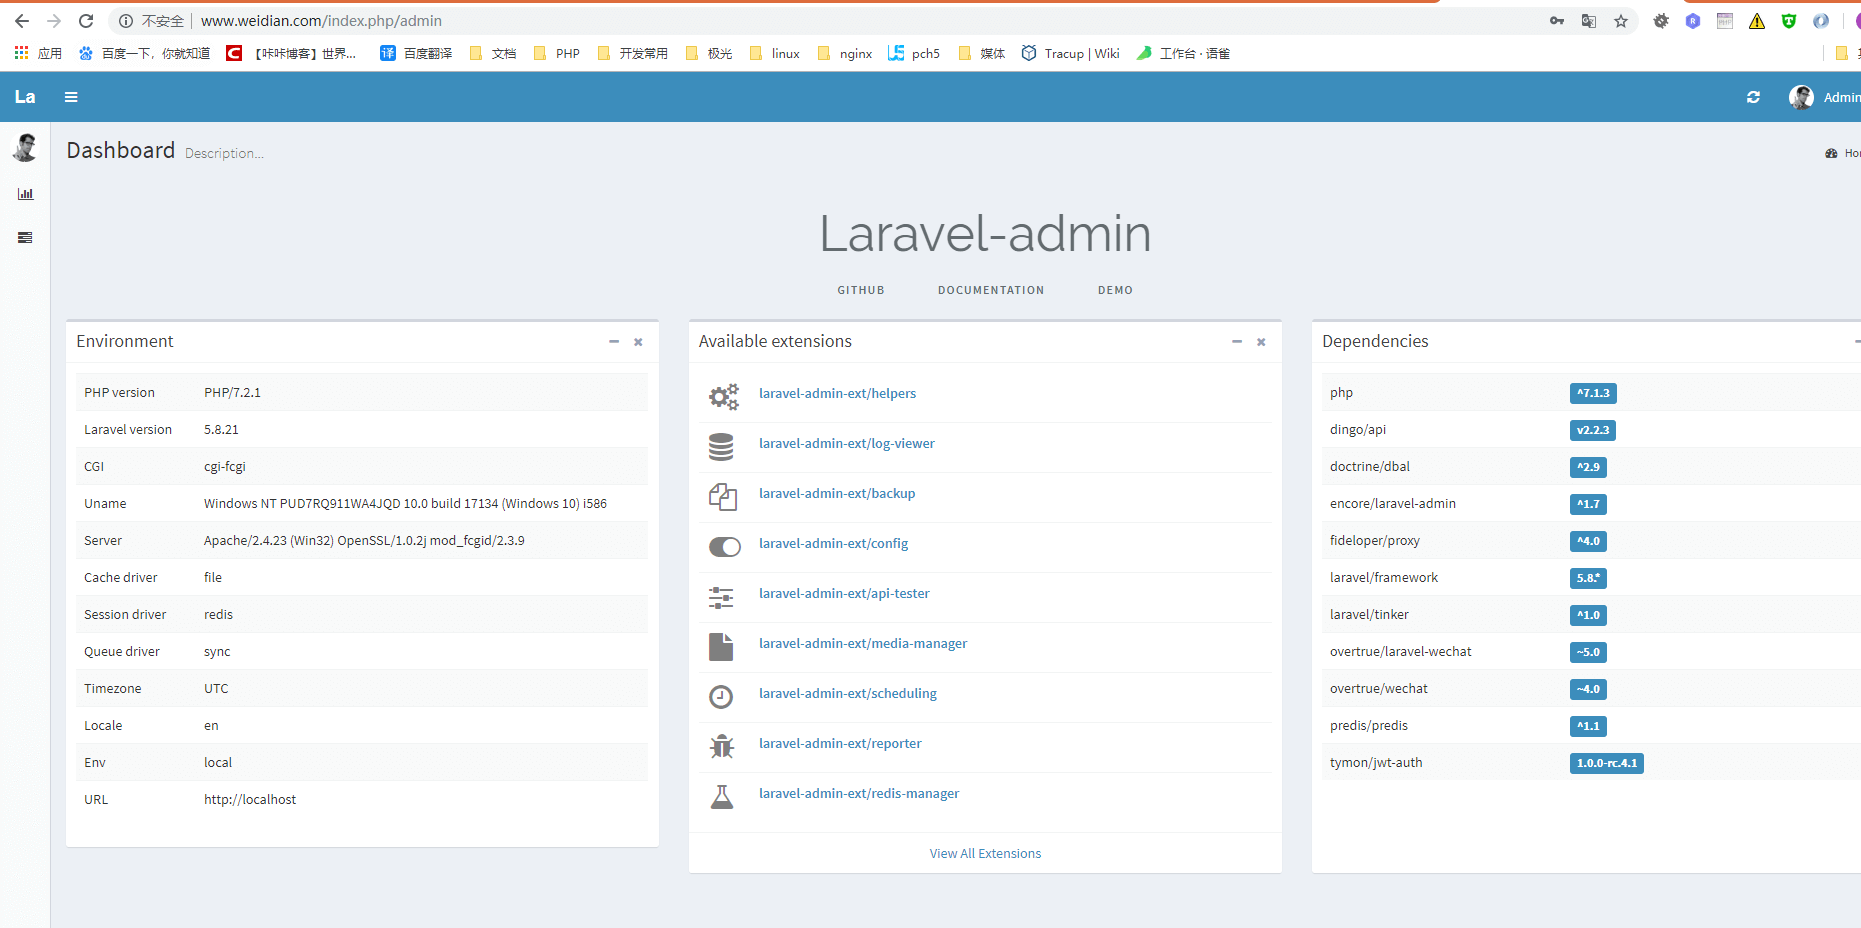Image resolution: width=1861 pixels, height=928 pixels.
Task: Open laravel-admin-ext/redis-manager link
Action: (x=859, y=793)
